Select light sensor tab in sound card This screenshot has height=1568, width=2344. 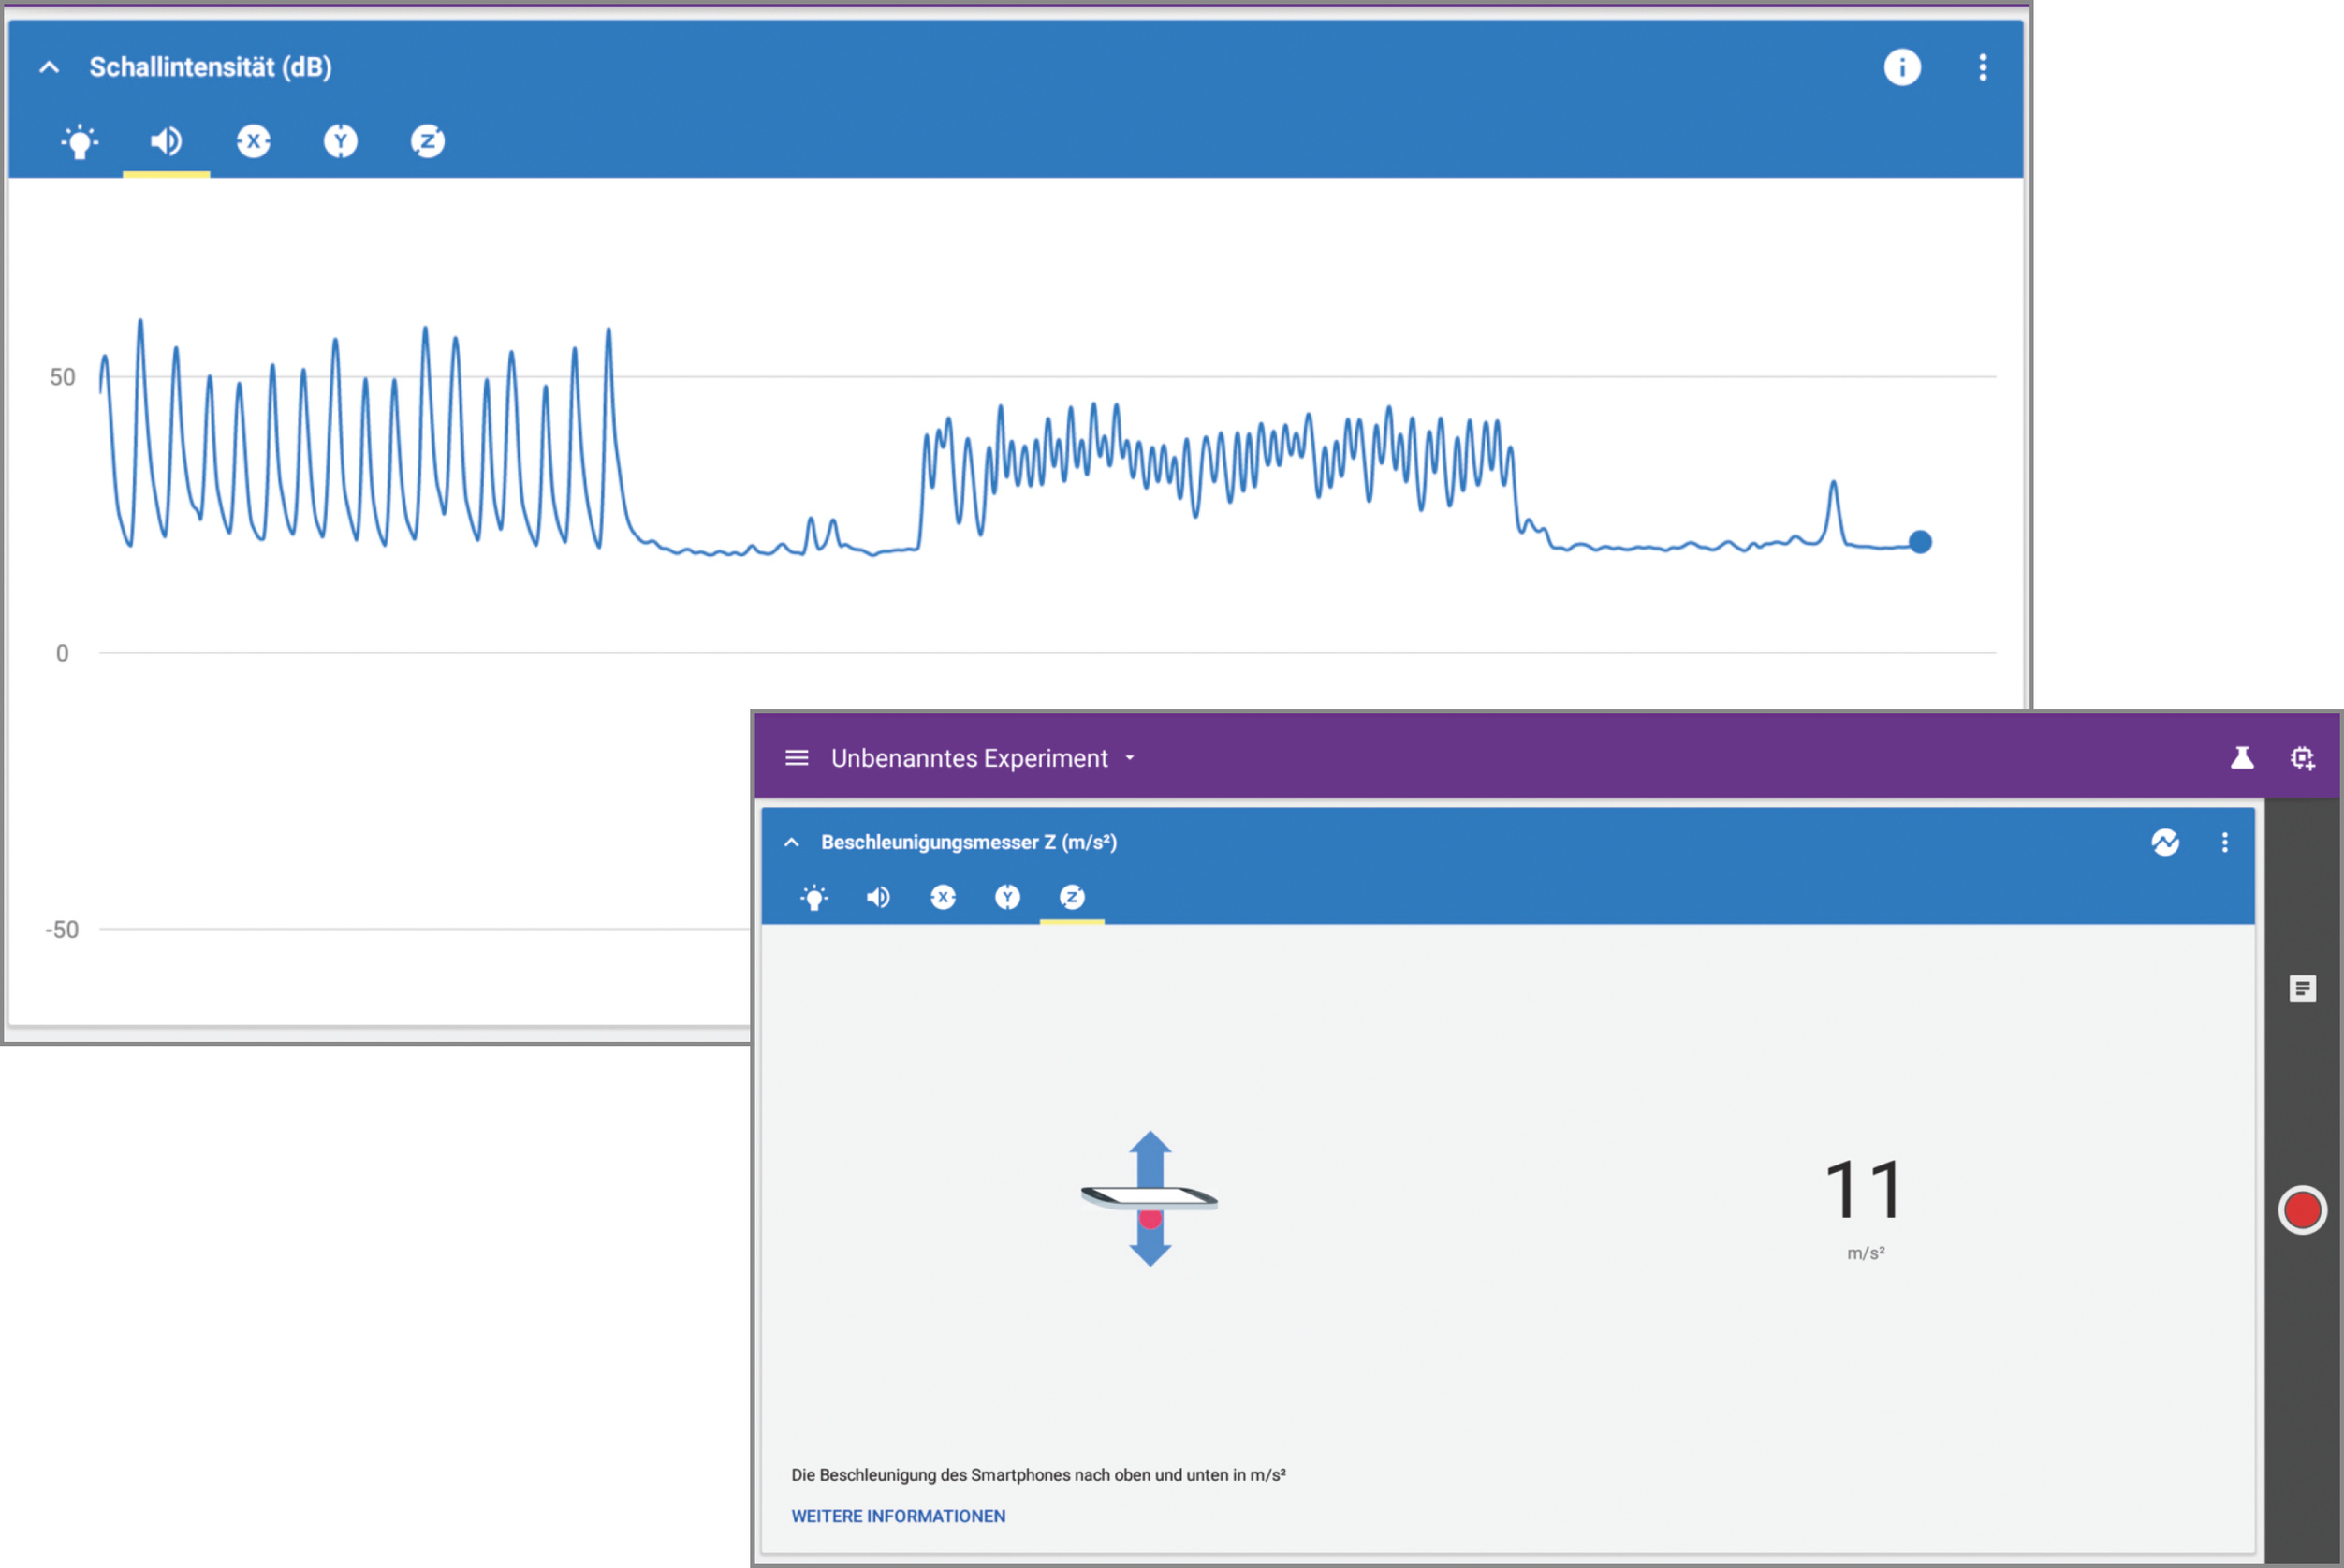pyautogui.click(x=79, y=142)
